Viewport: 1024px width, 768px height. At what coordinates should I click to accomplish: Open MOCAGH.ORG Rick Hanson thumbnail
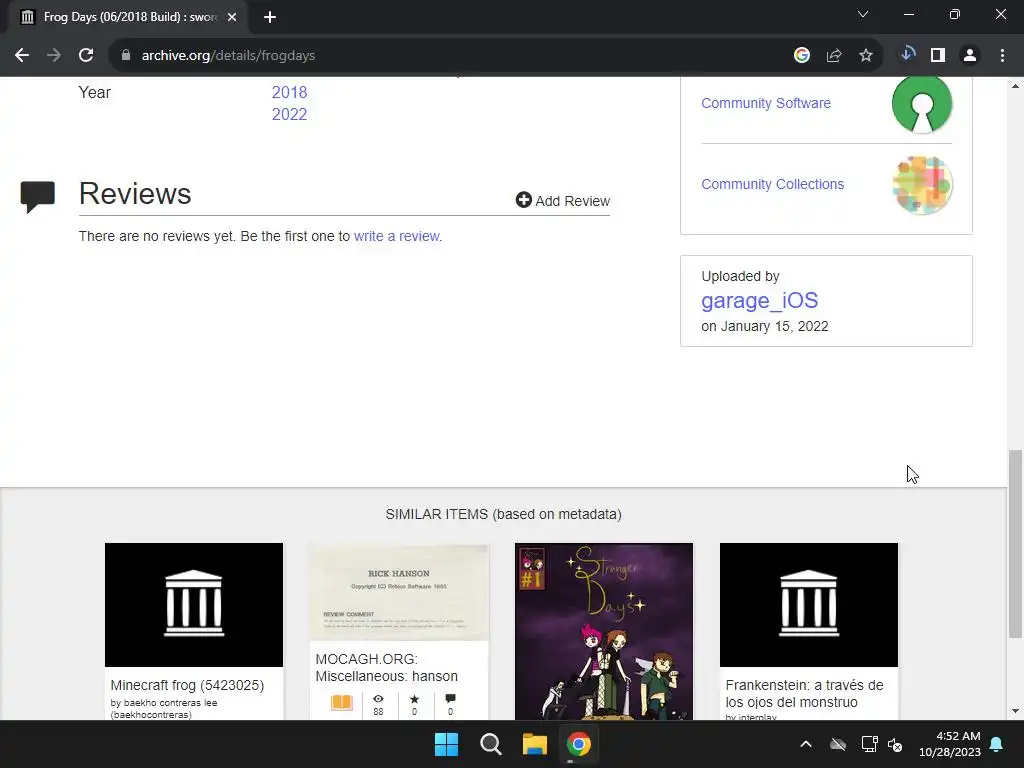[x=399, y=592]
